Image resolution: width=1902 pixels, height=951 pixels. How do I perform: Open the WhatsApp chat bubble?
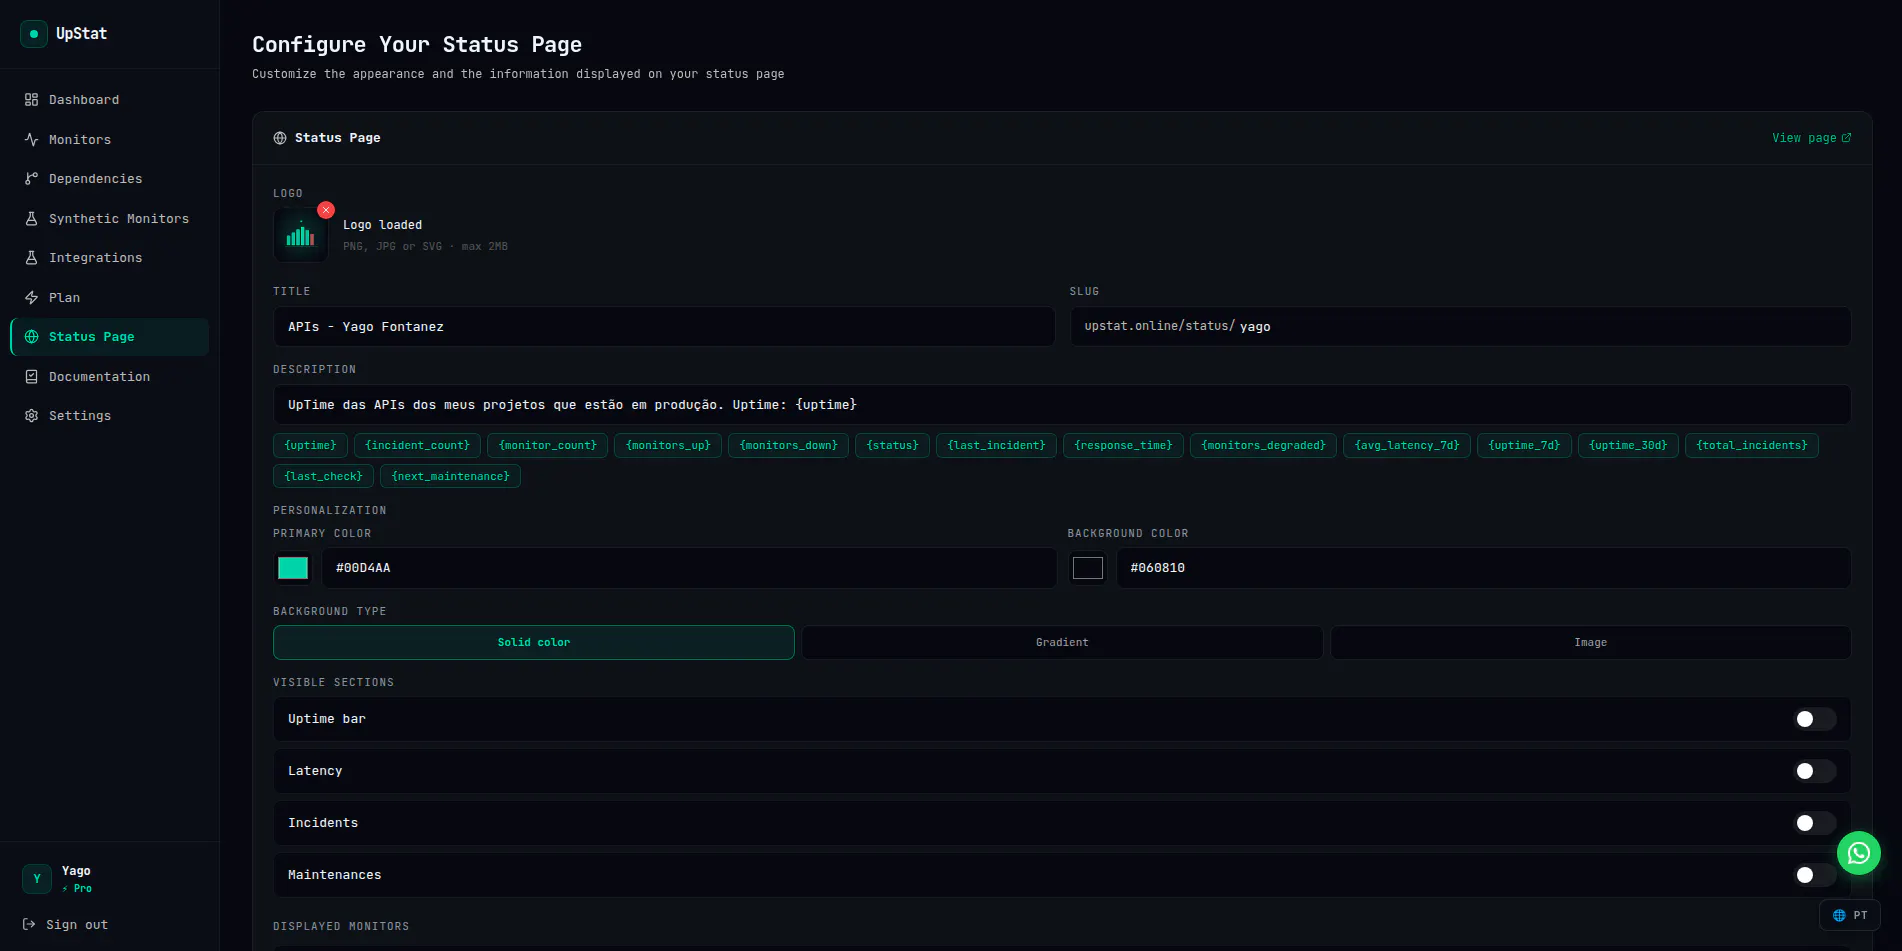pyautogui.click(x=1859, y=853)
